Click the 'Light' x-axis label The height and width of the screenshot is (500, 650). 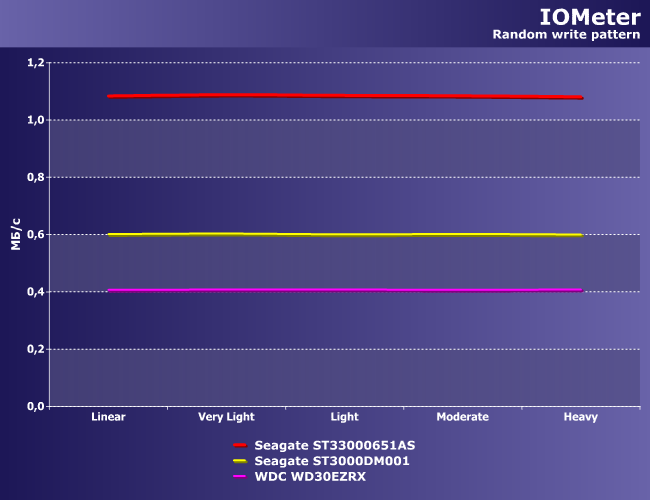344,417
